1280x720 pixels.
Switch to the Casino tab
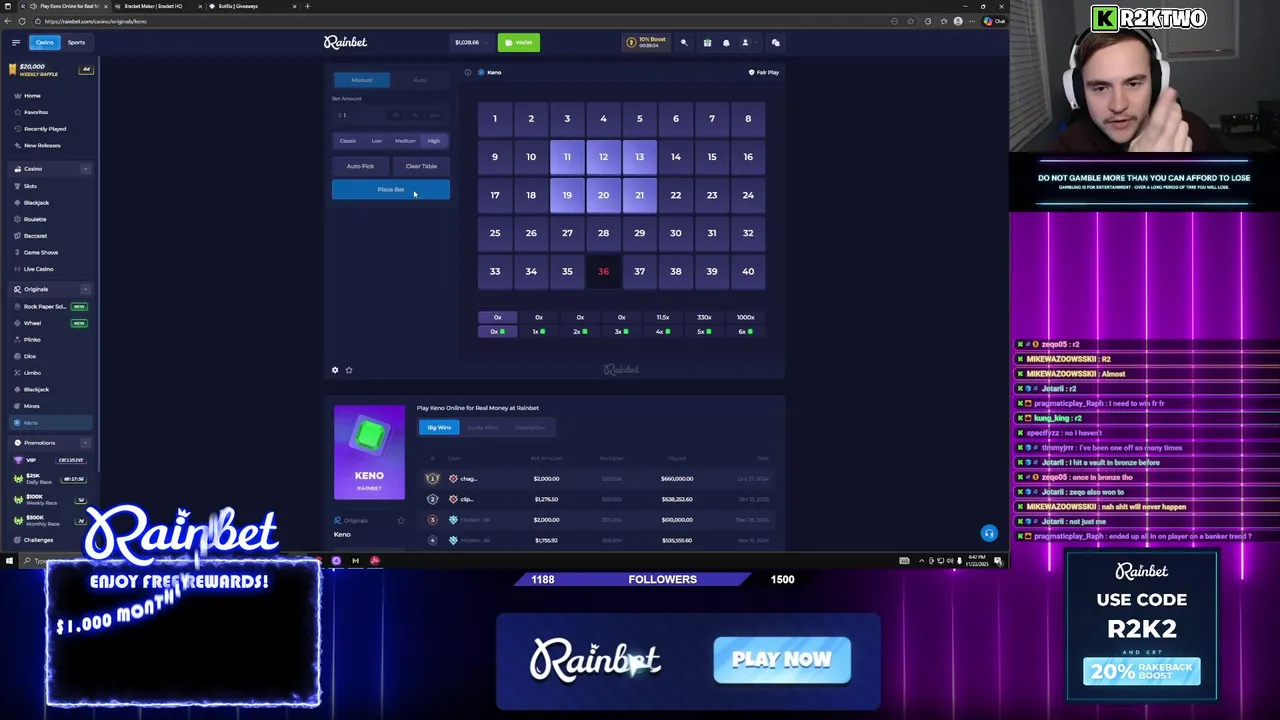44,42
